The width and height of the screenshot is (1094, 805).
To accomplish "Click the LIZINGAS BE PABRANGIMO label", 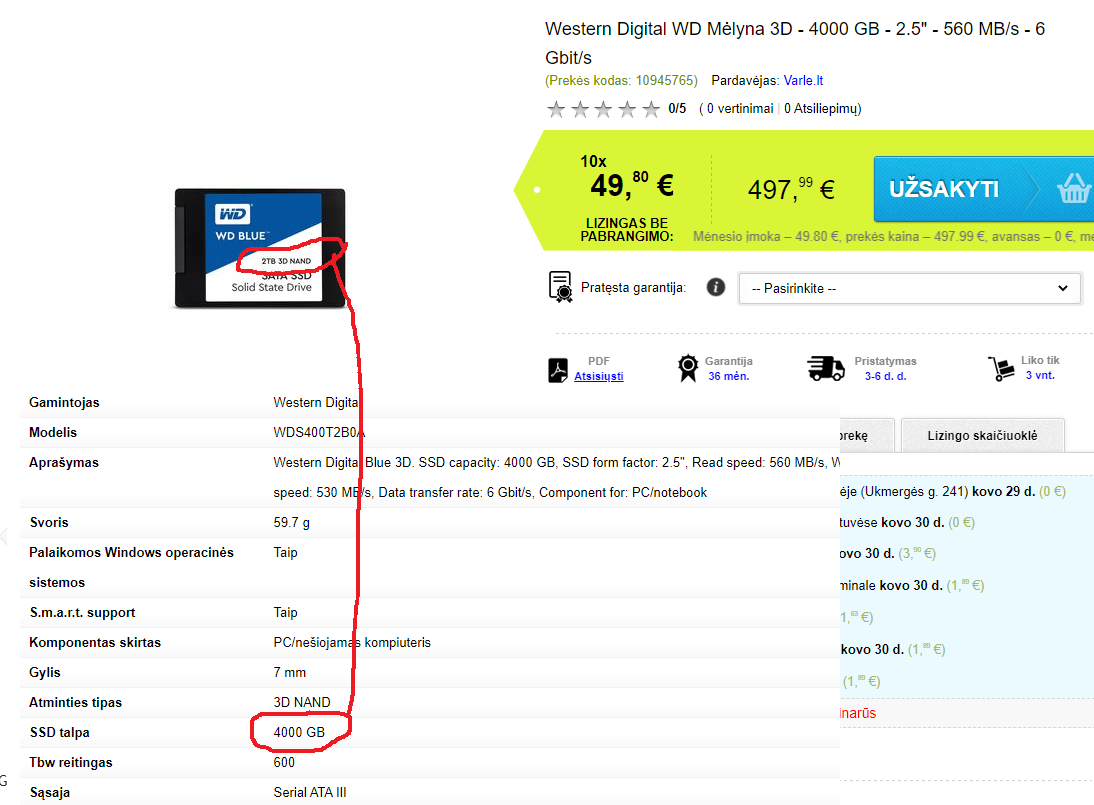I will 627,230.
